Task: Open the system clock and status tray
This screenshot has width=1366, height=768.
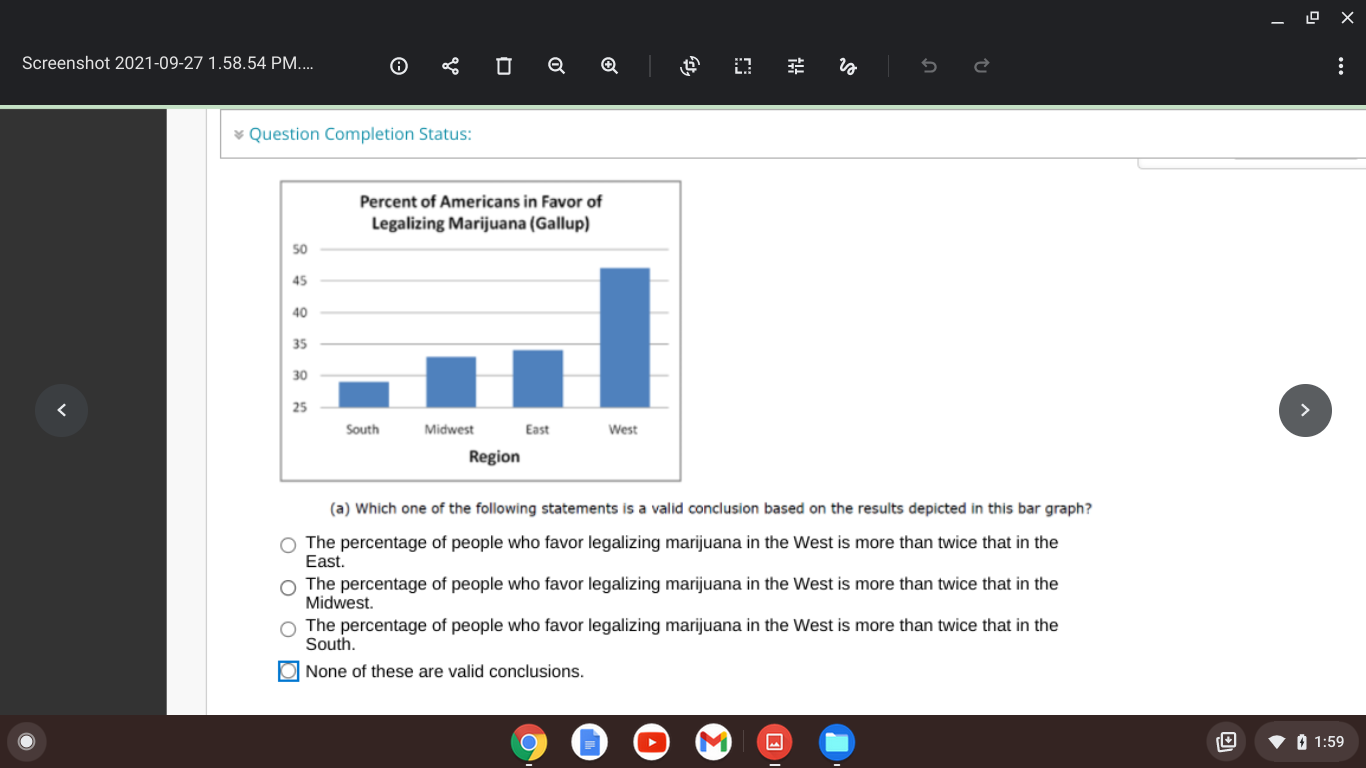Action: pyautogui.click(x=1307, y=742)
